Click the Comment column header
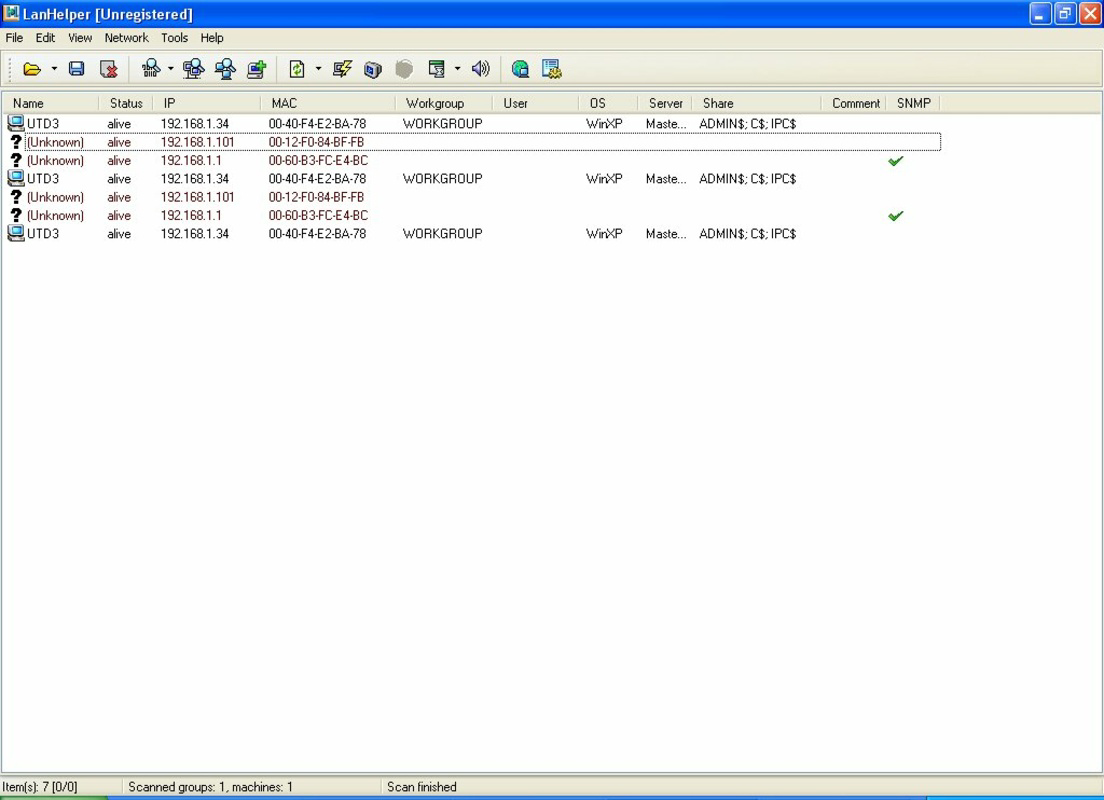This screenshot has height=800, width=1104. (x=853, y=104)
